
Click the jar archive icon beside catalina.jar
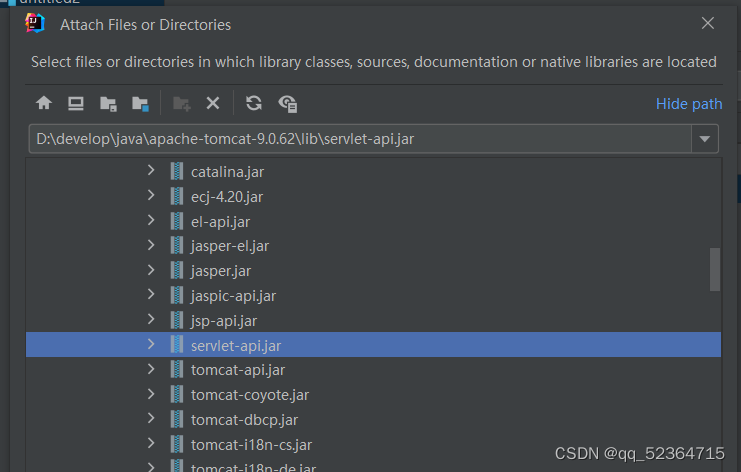point(177,171)
